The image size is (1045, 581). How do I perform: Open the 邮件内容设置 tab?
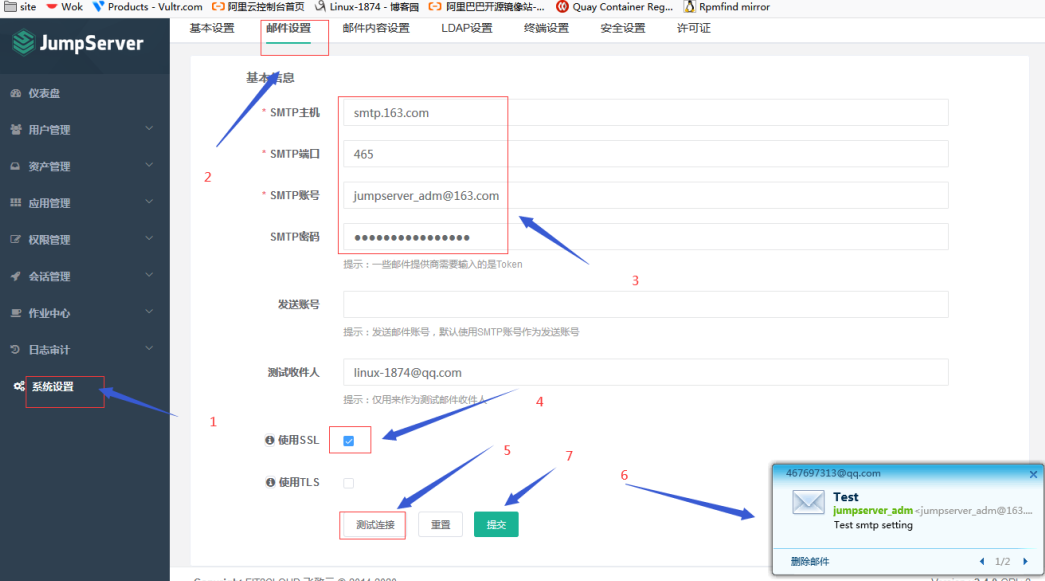click(x=376, y=28)
